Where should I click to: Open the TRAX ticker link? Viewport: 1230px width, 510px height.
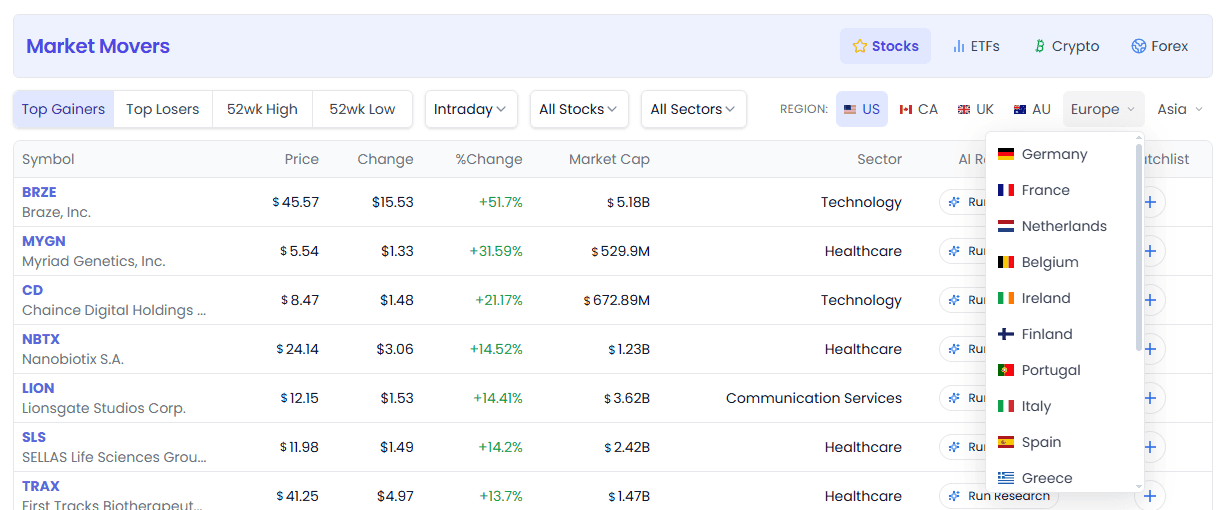[x=41, y=486]
